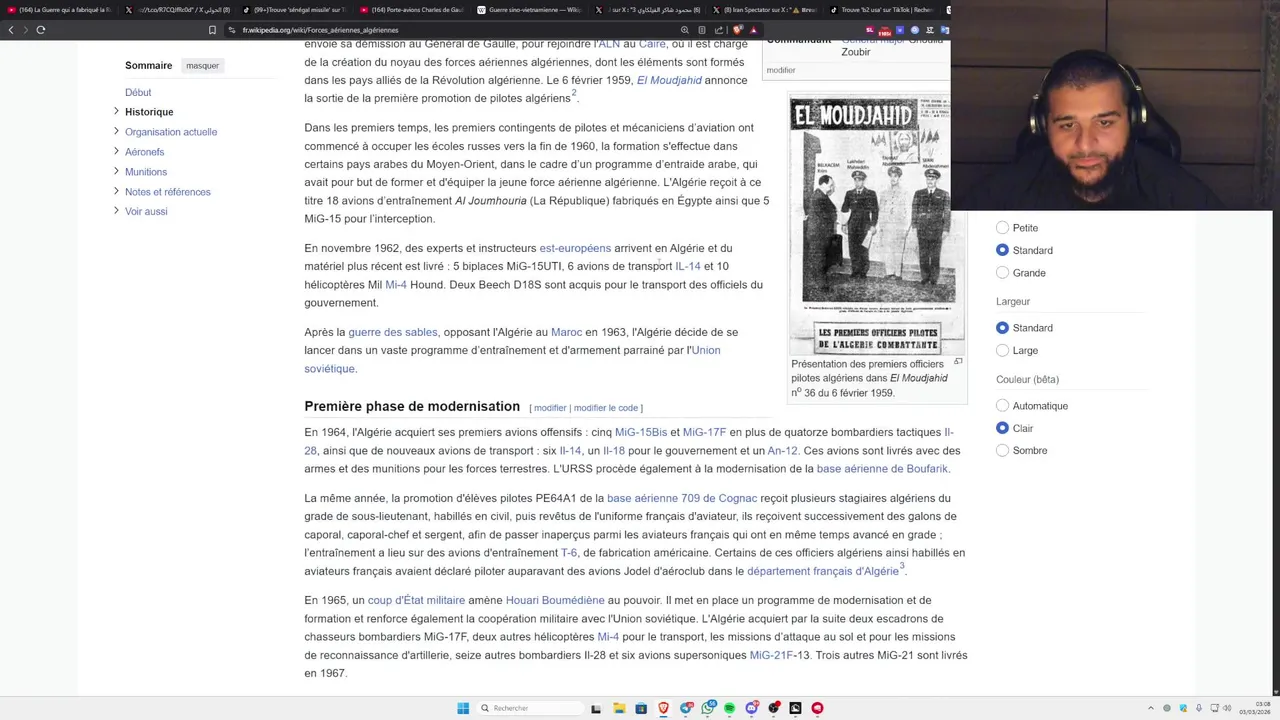The width and height of the screenshot is (1280, 720).
Task: Select Standard text size option
Action: pyautogui.click(x=1002, y=250)
